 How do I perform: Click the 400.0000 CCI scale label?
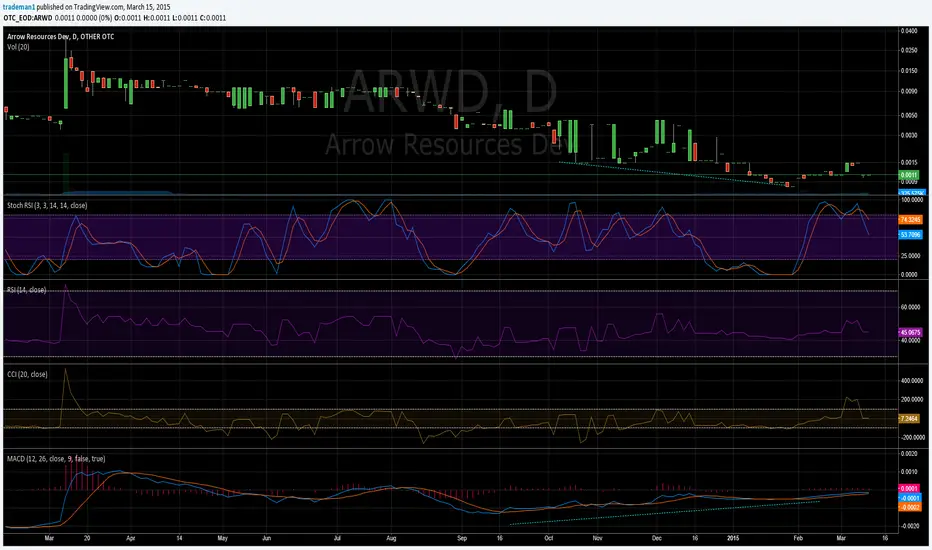click(x=912, y=381)
